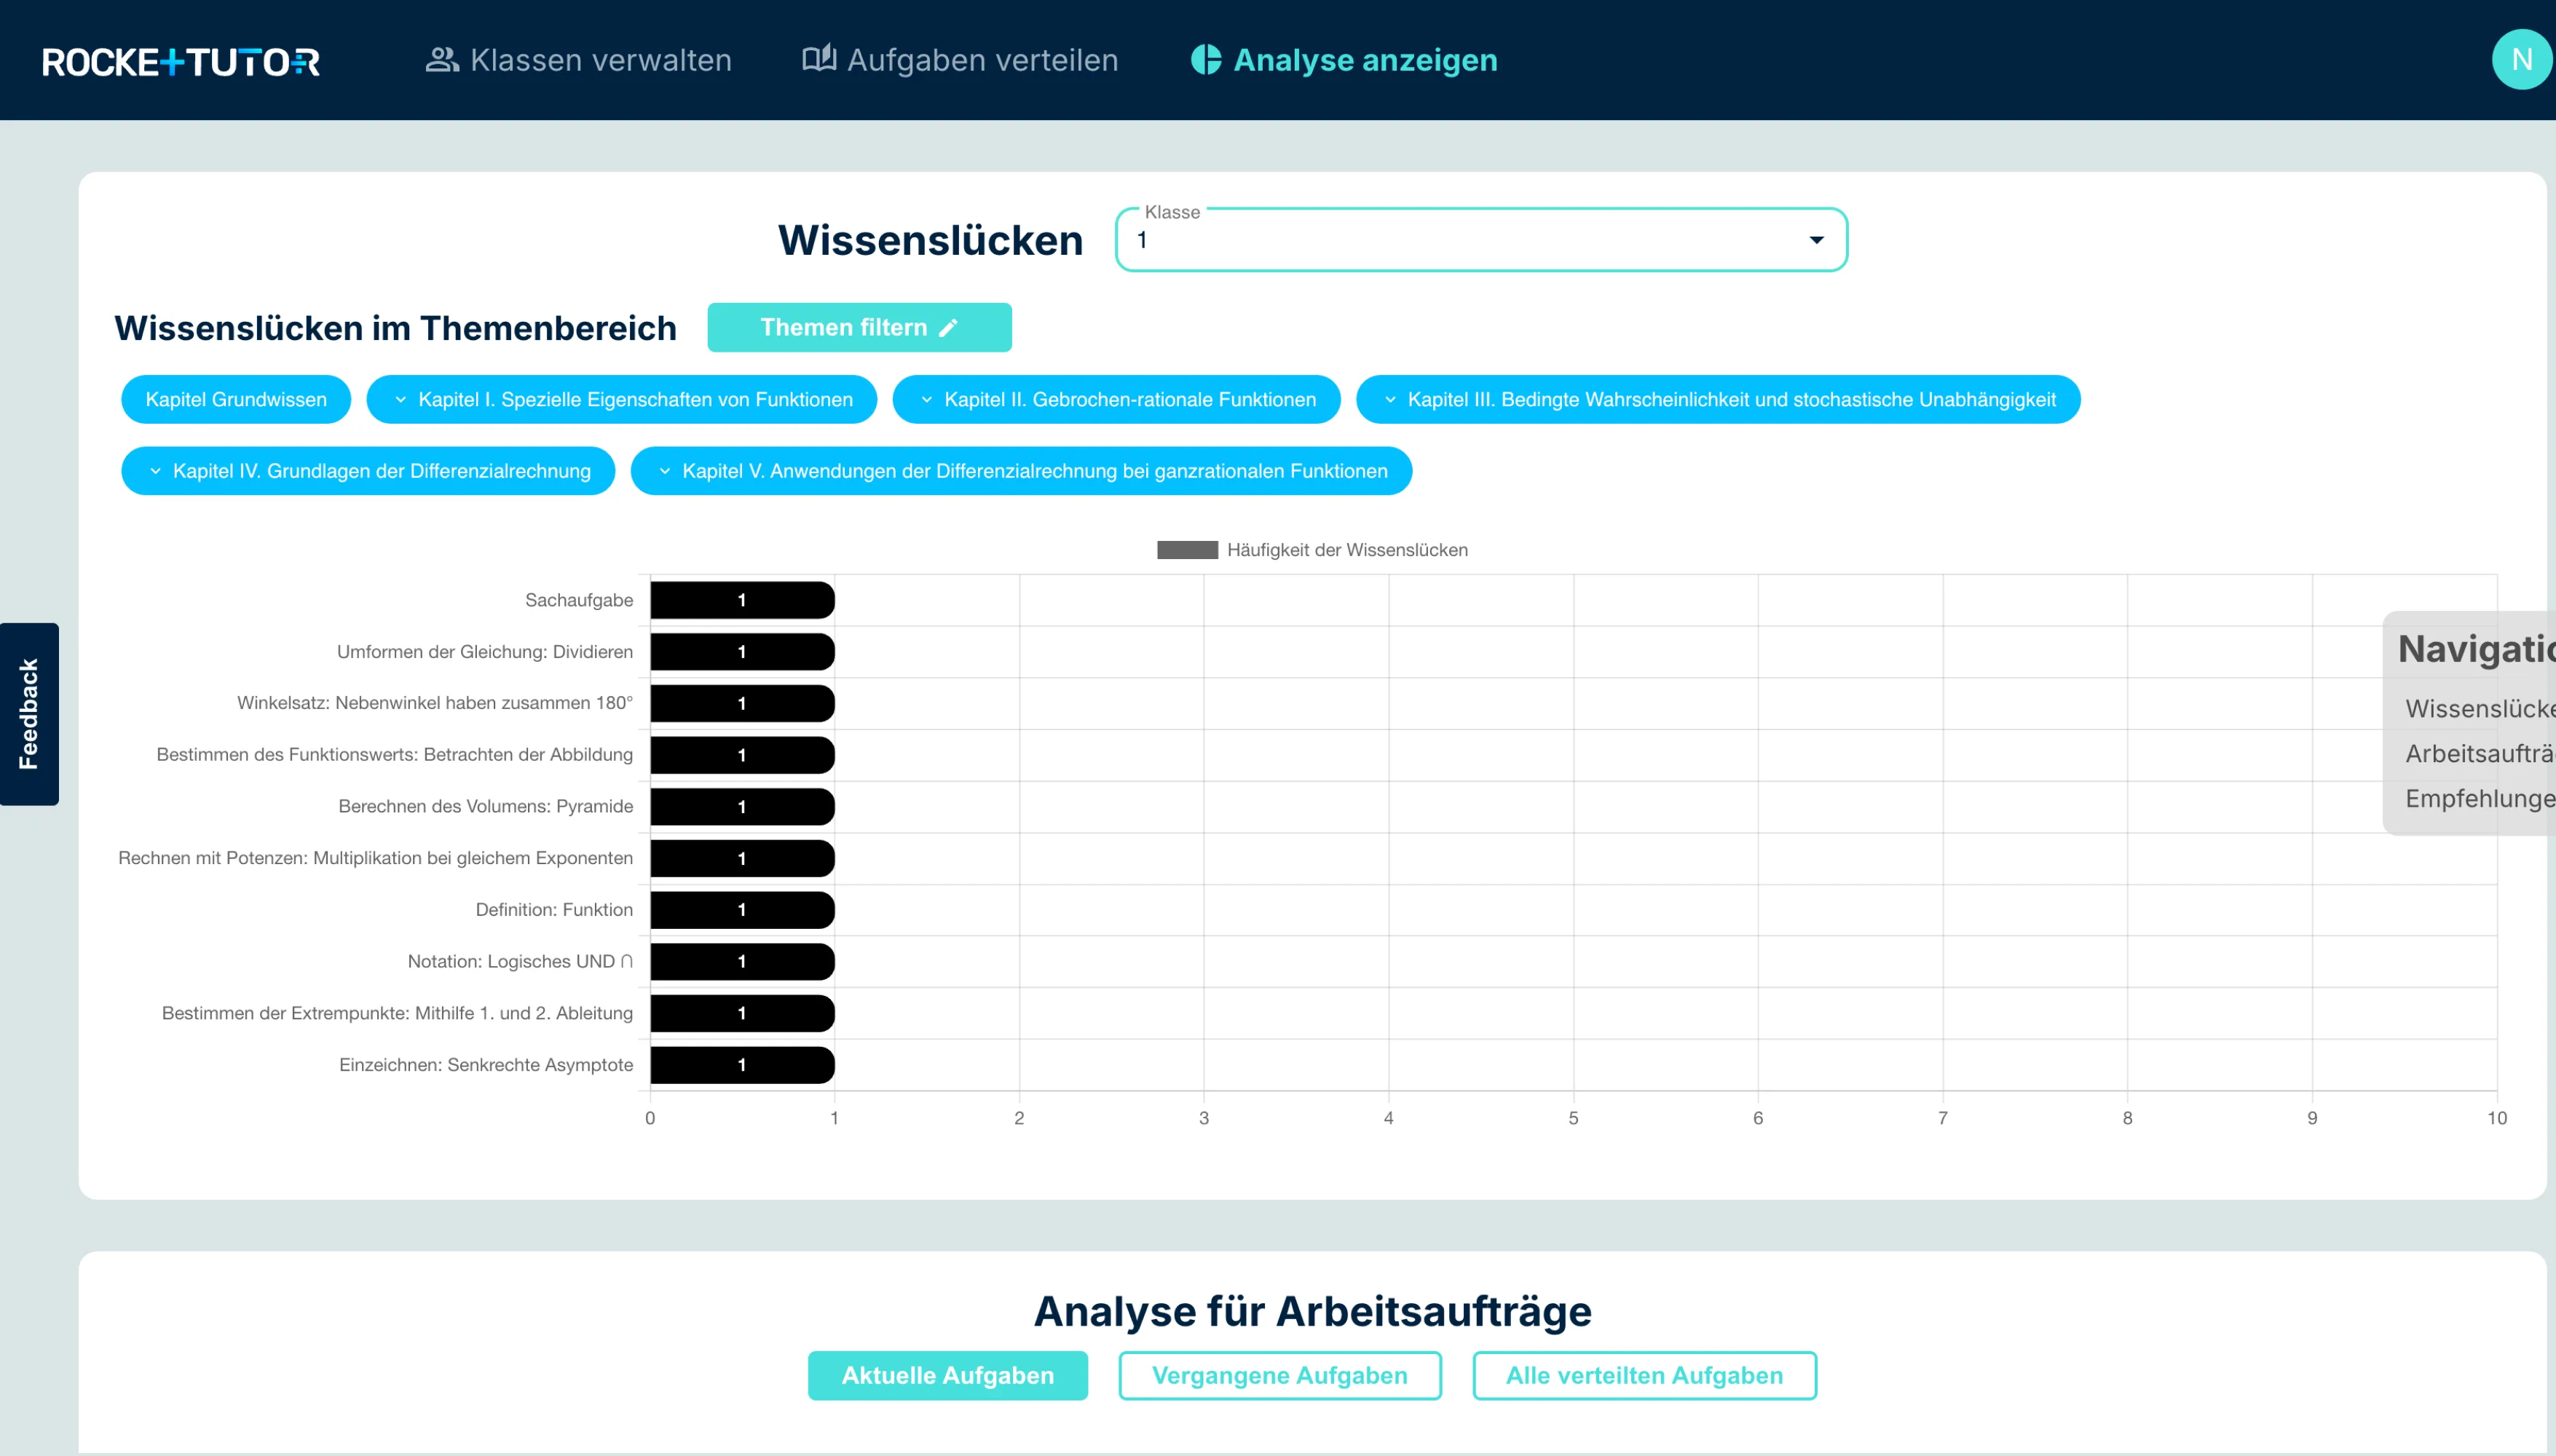The height and width of the screenshot is (1456, 2556).
Task: Expand chevron of Kapitel II. Gebrochen-rationale Funktionen
Action: (x=927, y=400)
